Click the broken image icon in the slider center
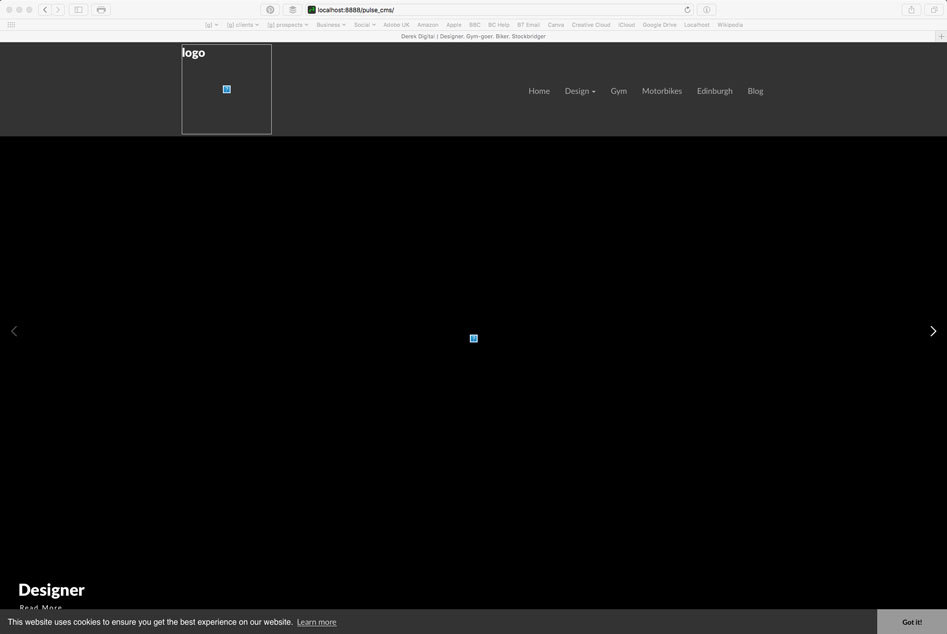This screenshot has height=634, width=947. click(474, 338)
